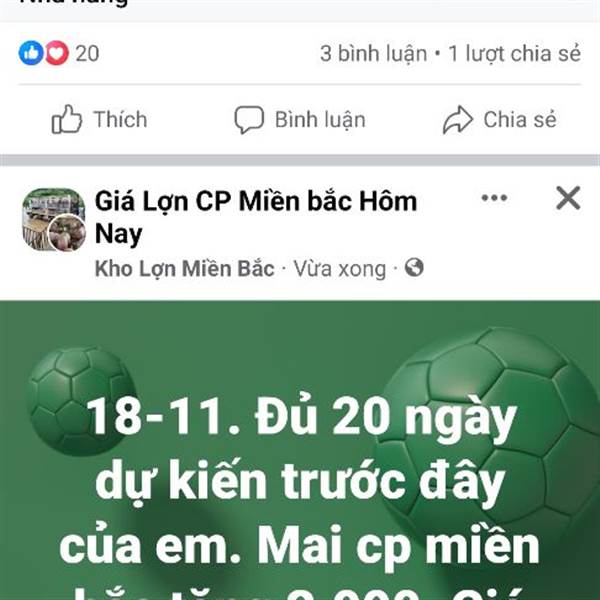Viewport: 600px width, 600px height.
Task: Tap the thumbs-up Thích icon
Action: (67, 119)
